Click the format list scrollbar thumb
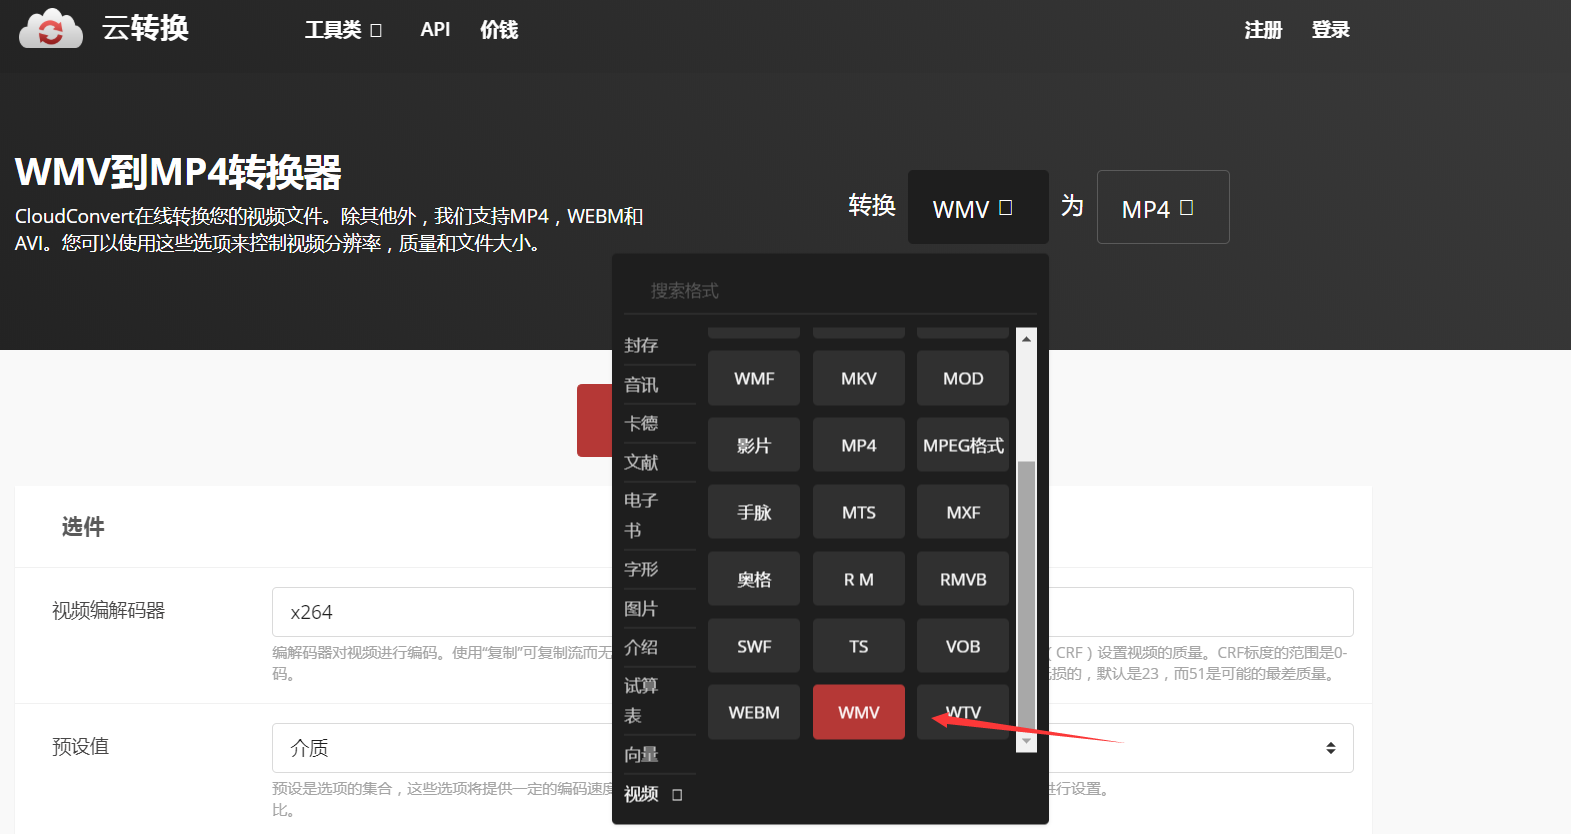Viewport: 1571px width, 834px height. point(1026,597)
